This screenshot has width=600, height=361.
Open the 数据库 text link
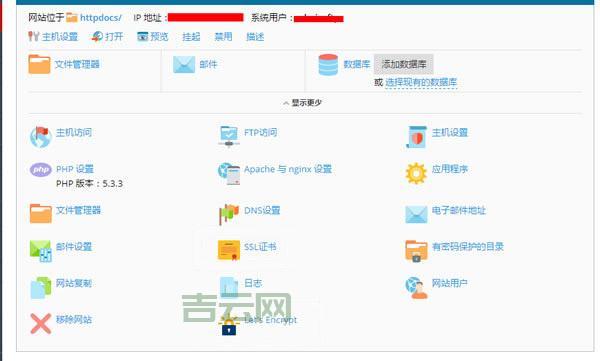(357, 64)
